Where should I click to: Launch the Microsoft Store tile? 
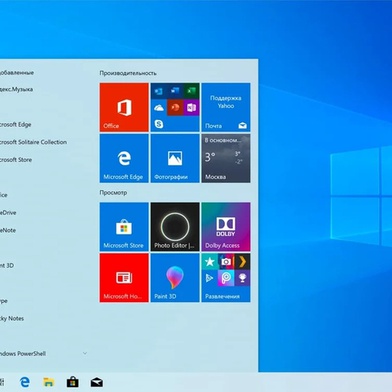124,227
